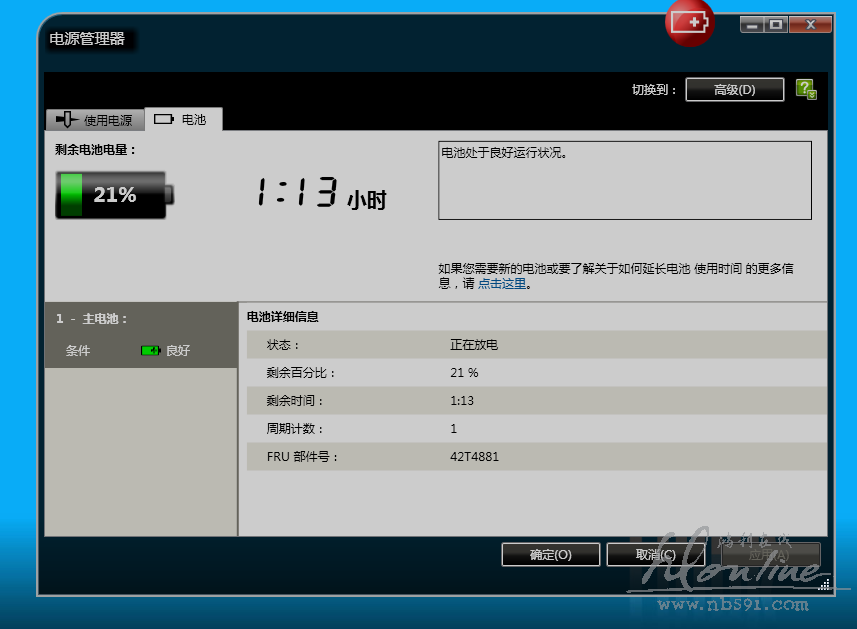Select the 电池 tab
The height and width of the screenshot is (629, 857).
pyautogui.click(x=184, y=119)
